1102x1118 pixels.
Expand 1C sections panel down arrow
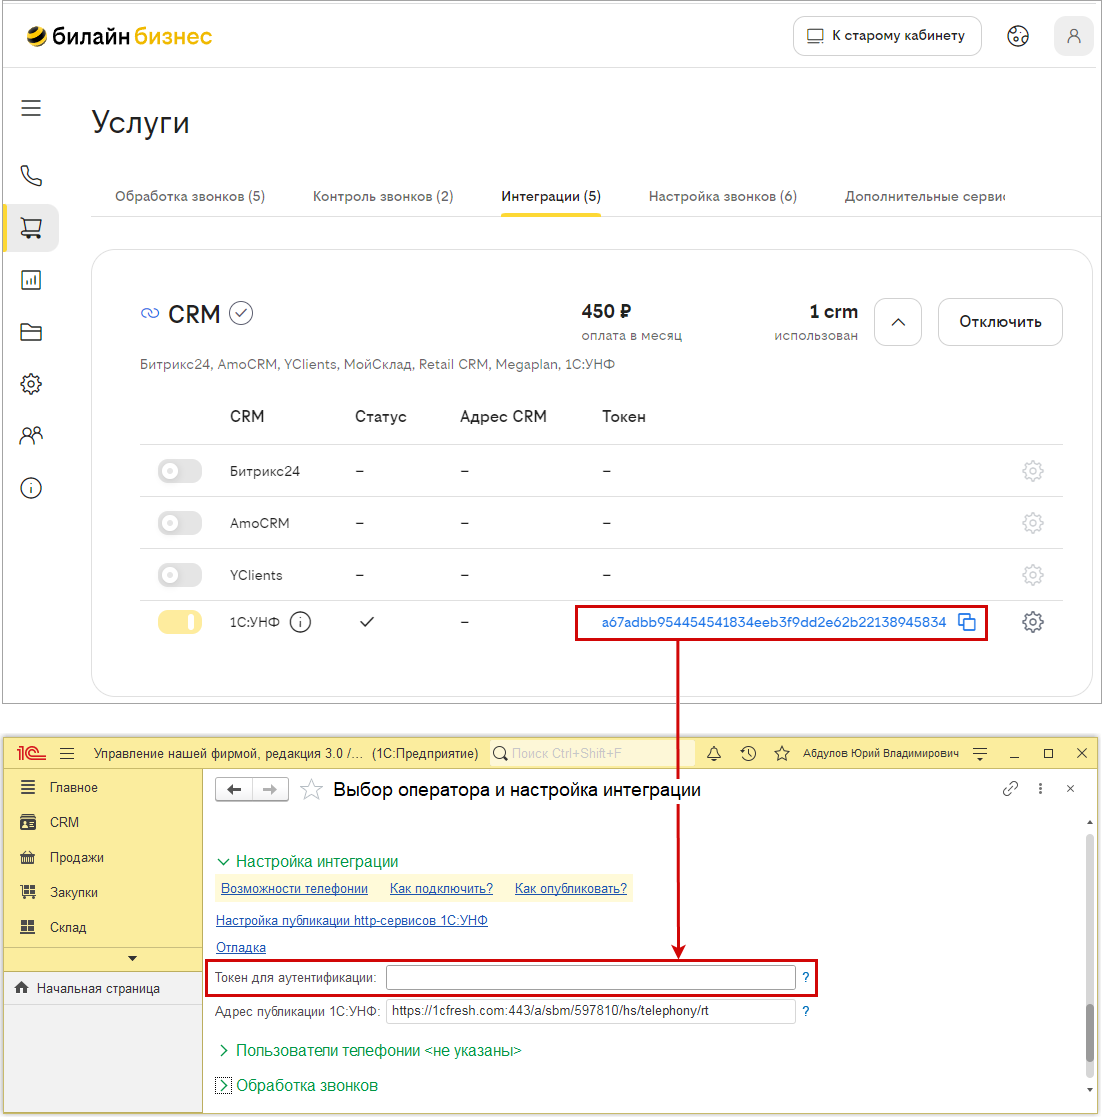click(x=133, y=959)
